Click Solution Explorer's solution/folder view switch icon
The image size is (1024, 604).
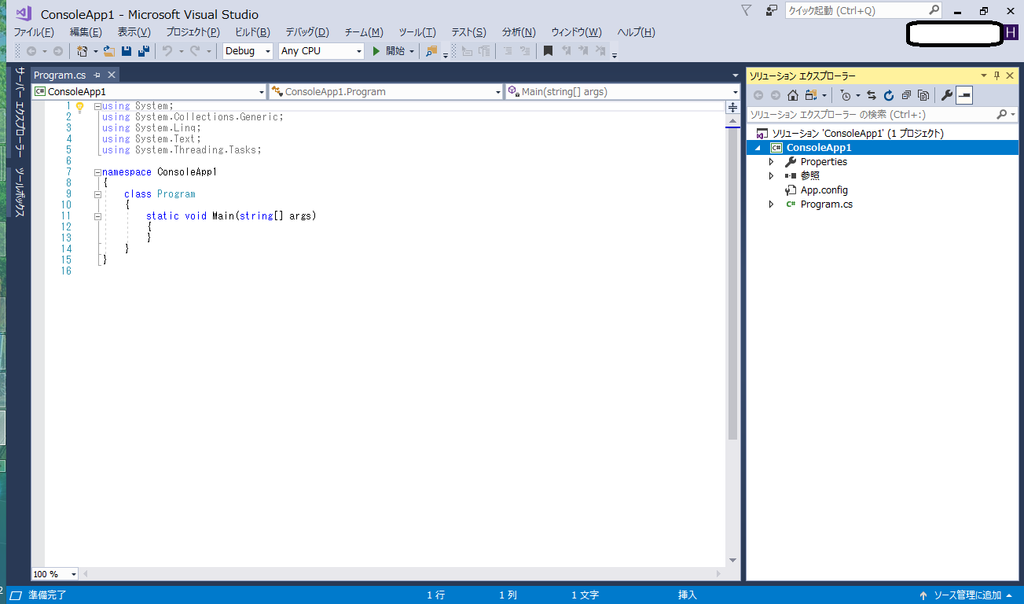click(810, 95)
